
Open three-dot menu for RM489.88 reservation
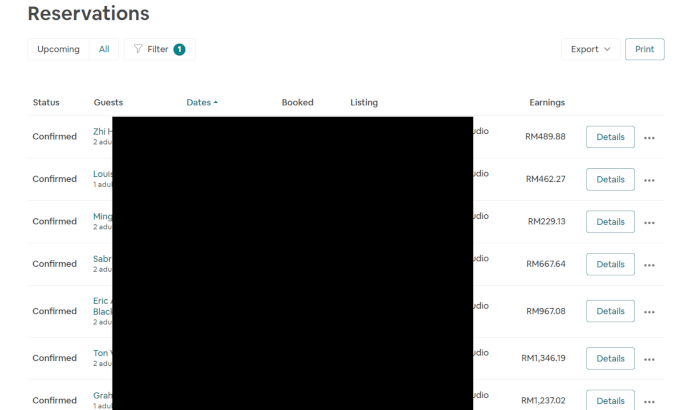coord(649,138)
